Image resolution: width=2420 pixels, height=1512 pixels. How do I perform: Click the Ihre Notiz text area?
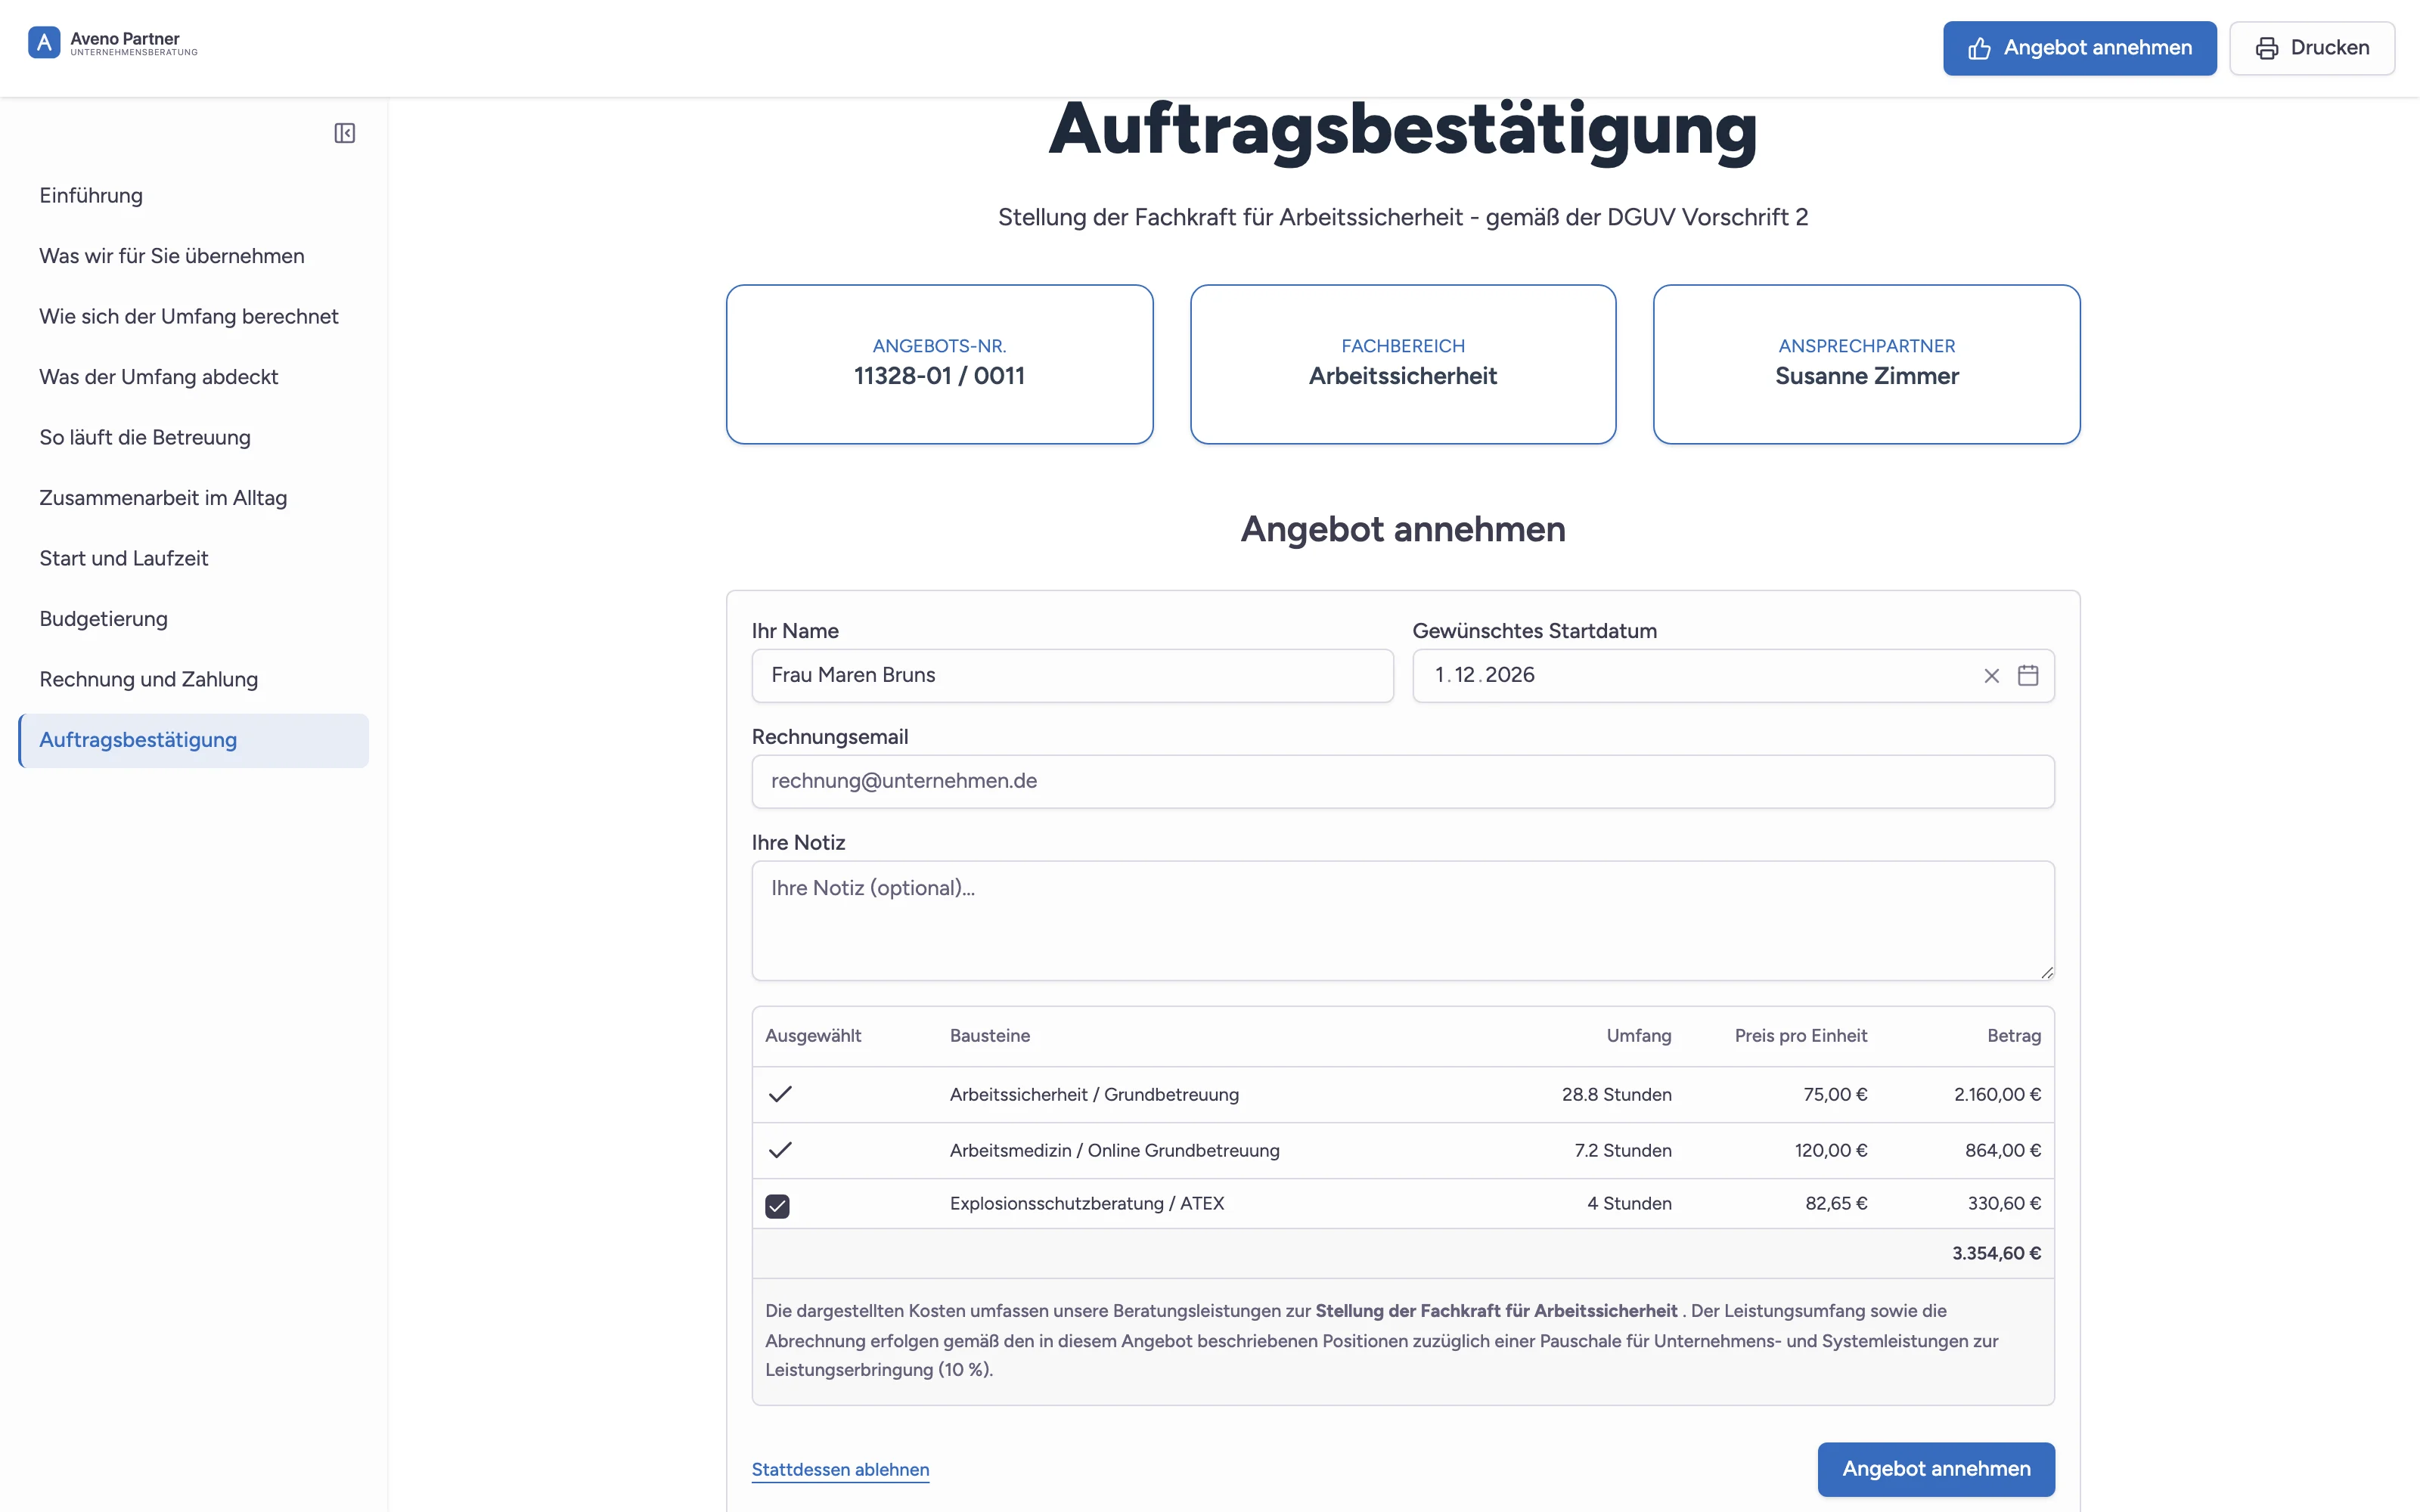point(1403,921)
